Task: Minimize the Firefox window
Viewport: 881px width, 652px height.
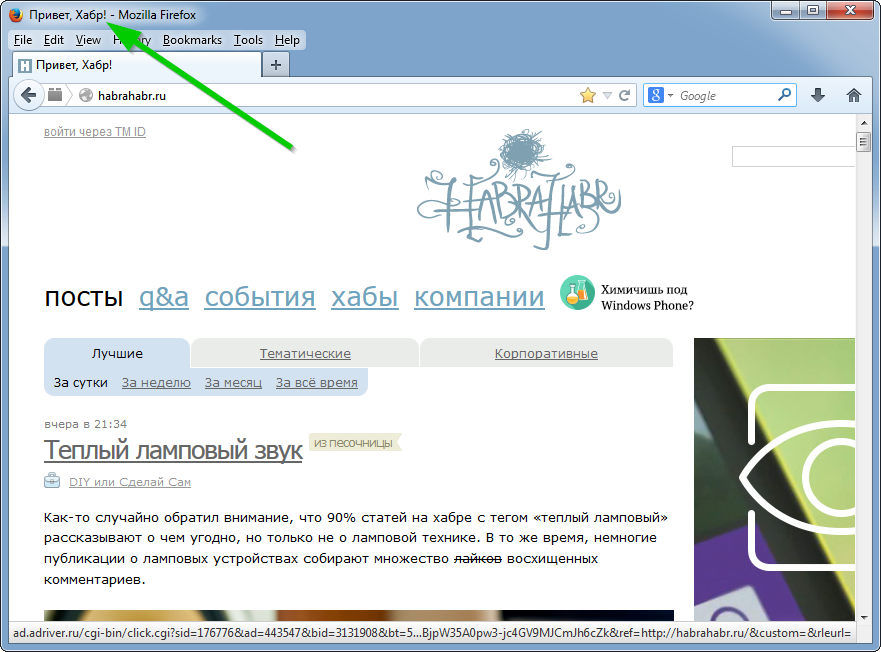Action: coord(785,11)
